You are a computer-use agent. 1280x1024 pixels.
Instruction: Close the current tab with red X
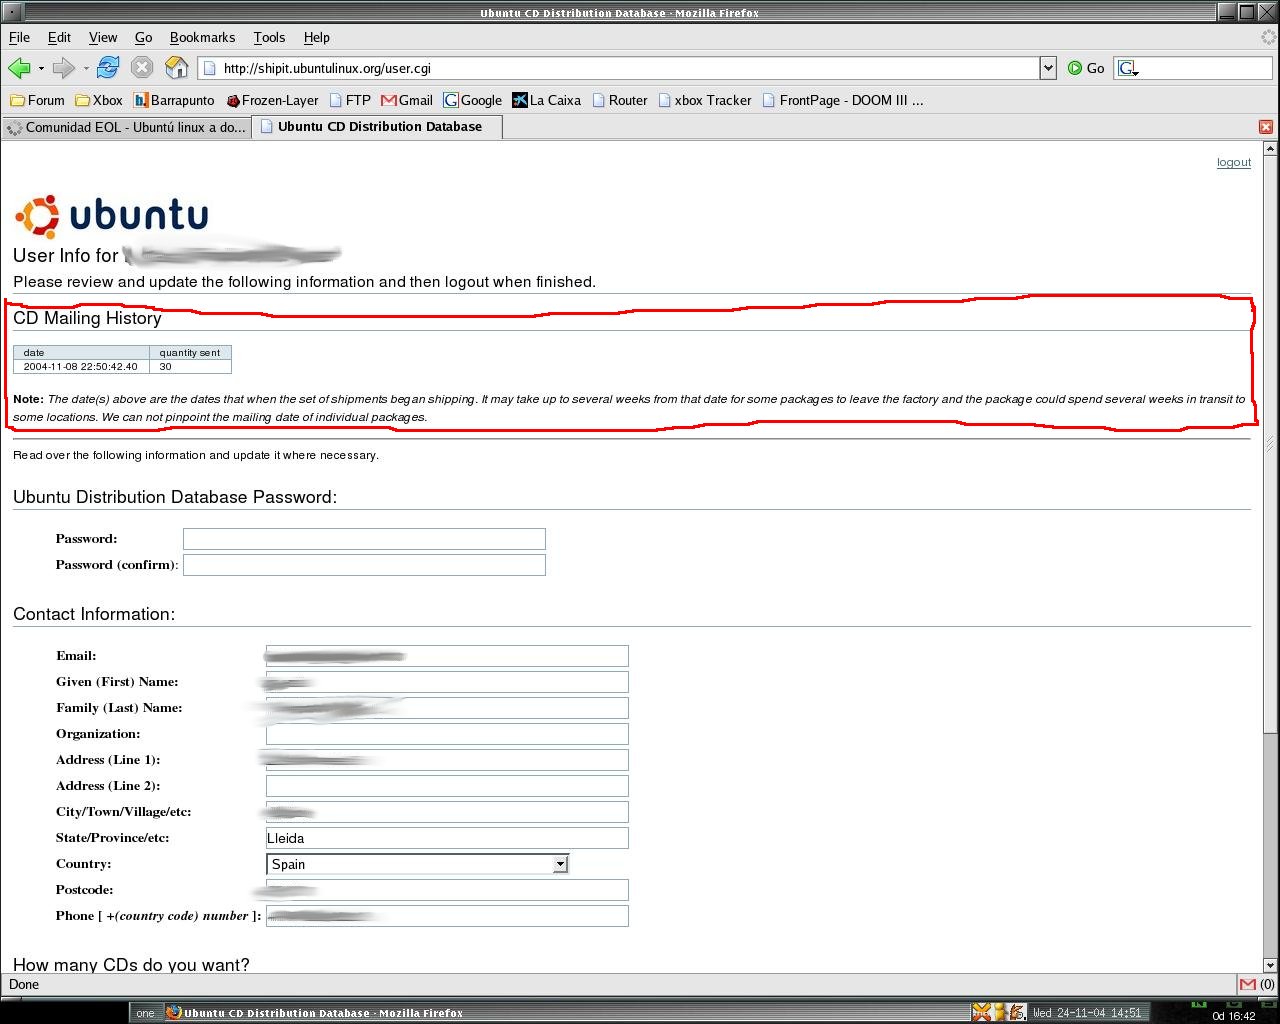[x=1266, y=127]
